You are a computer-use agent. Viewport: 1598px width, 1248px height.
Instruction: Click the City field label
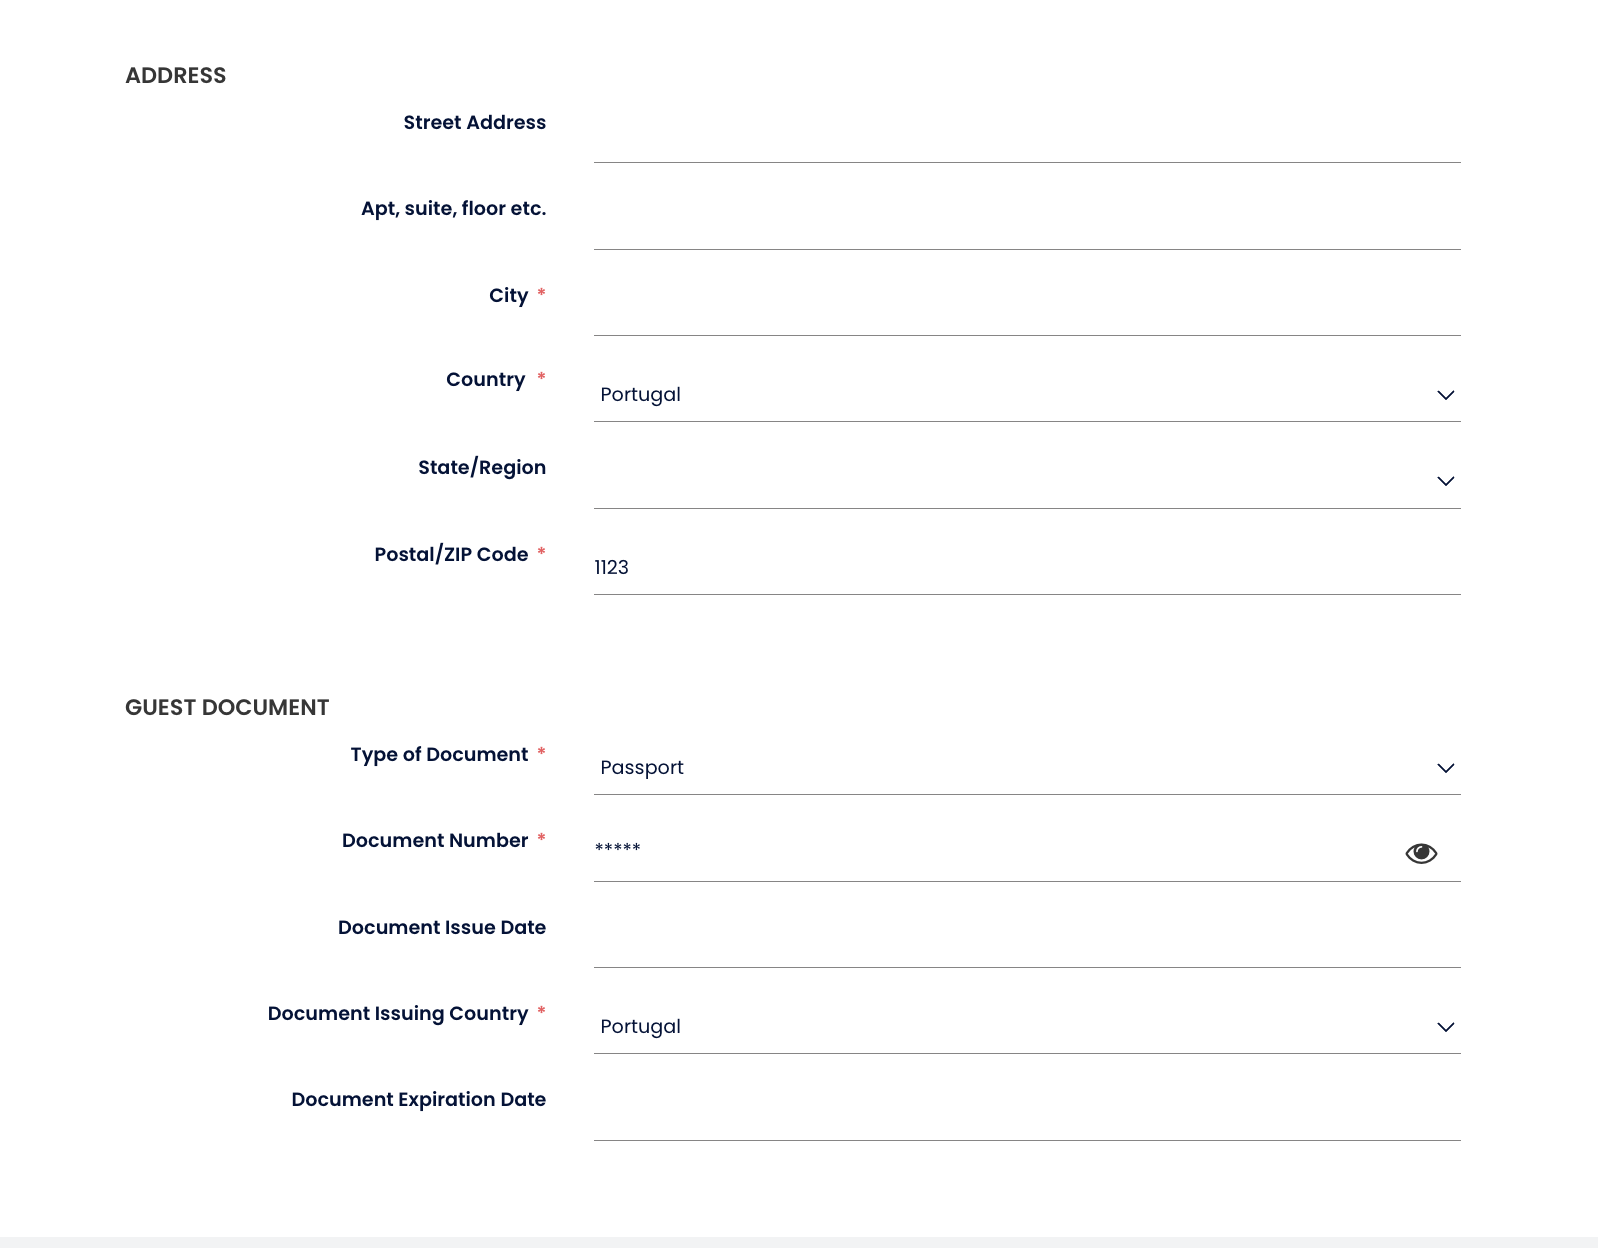tap(508, 296)
